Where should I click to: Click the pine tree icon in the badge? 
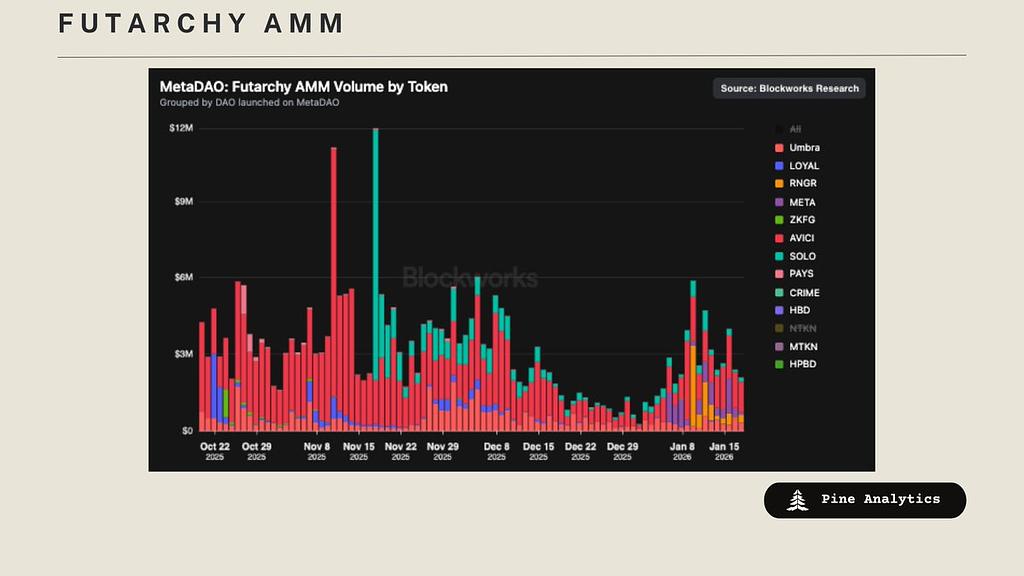click(x=797, y=500)
